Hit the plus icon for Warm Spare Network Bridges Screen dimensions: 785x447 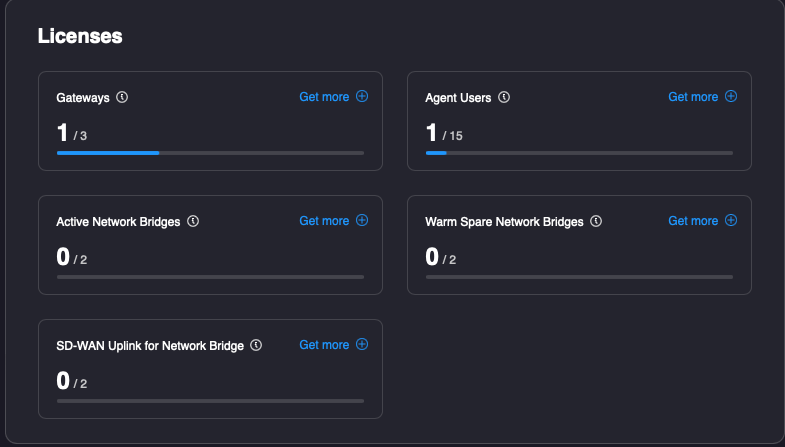(x=731, y=221)
